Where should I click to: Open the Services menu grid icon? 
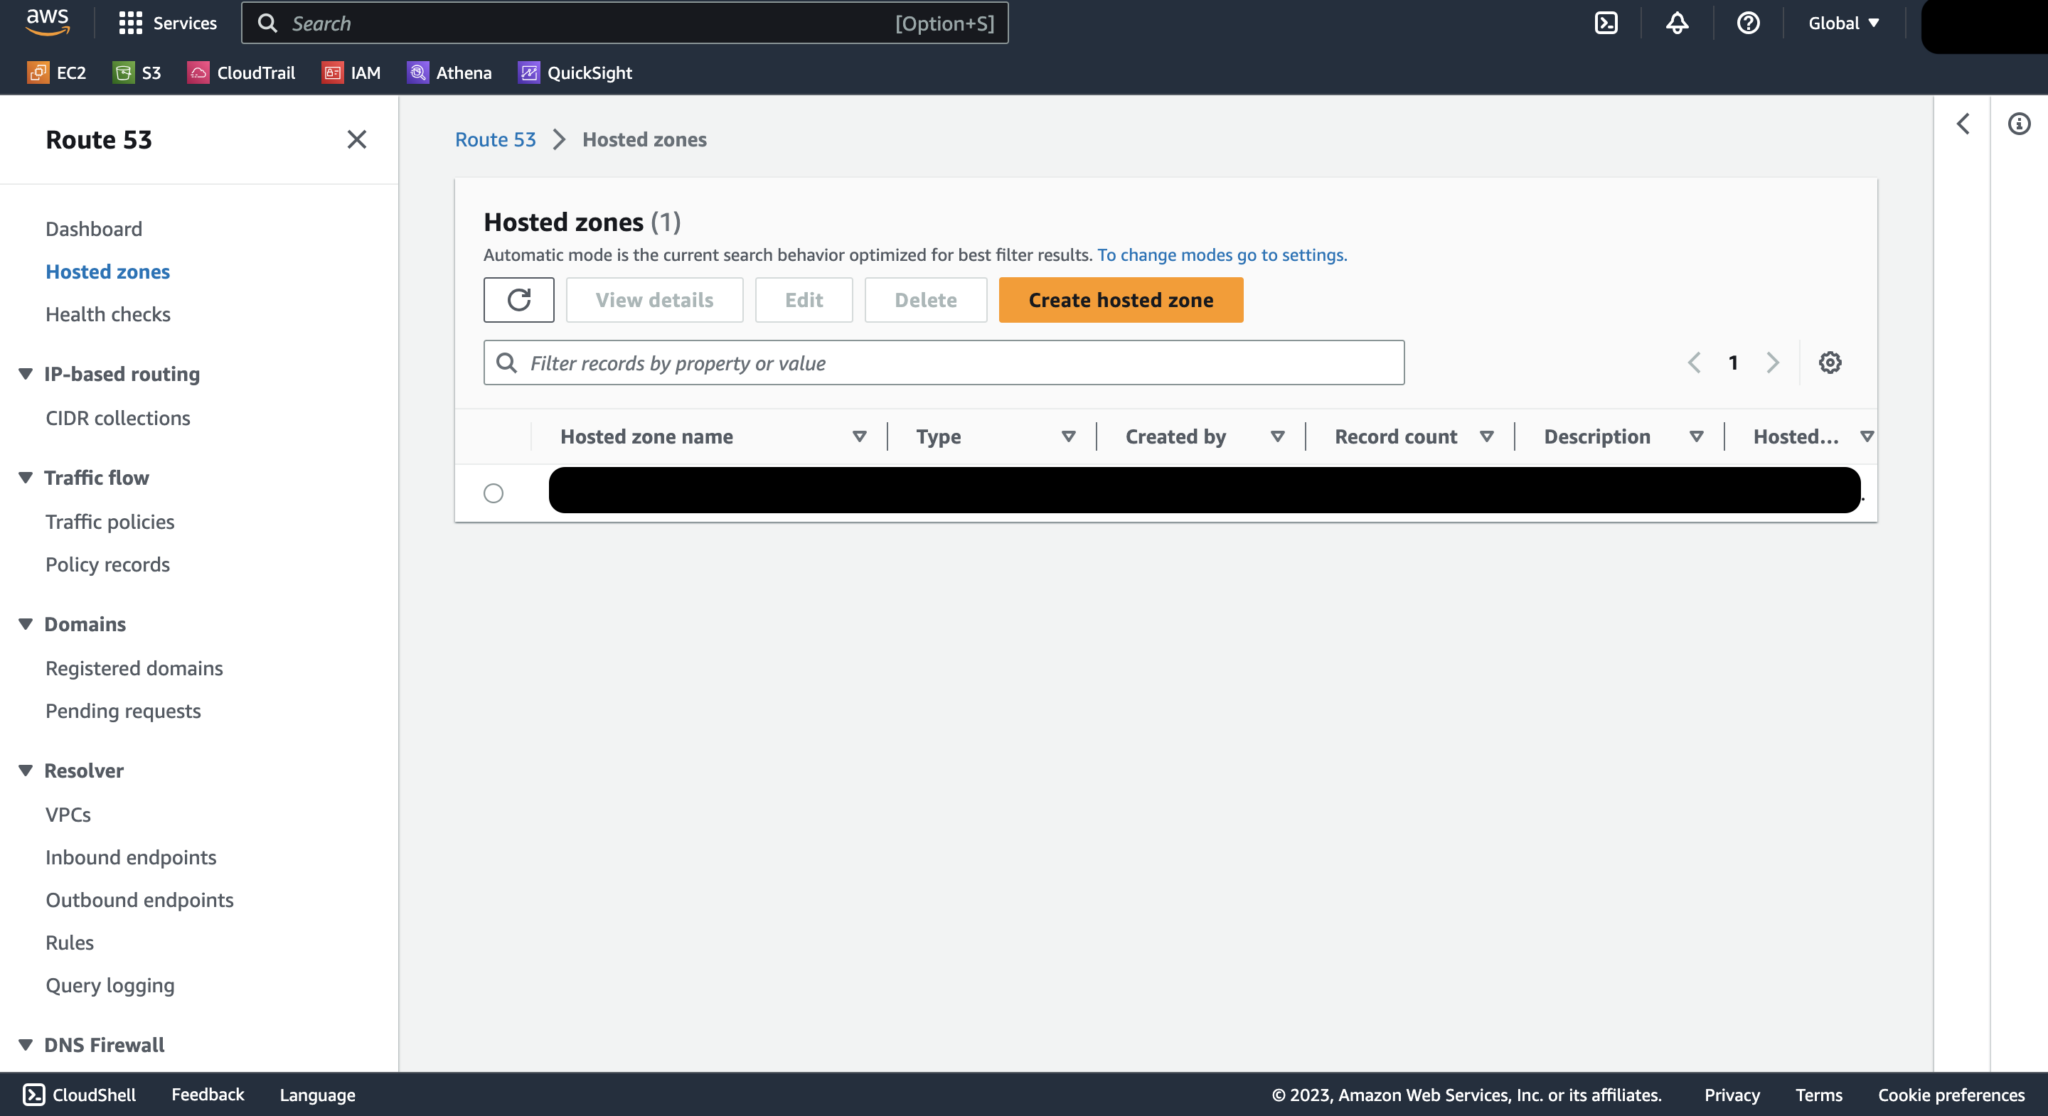click(x=130, y=22)
